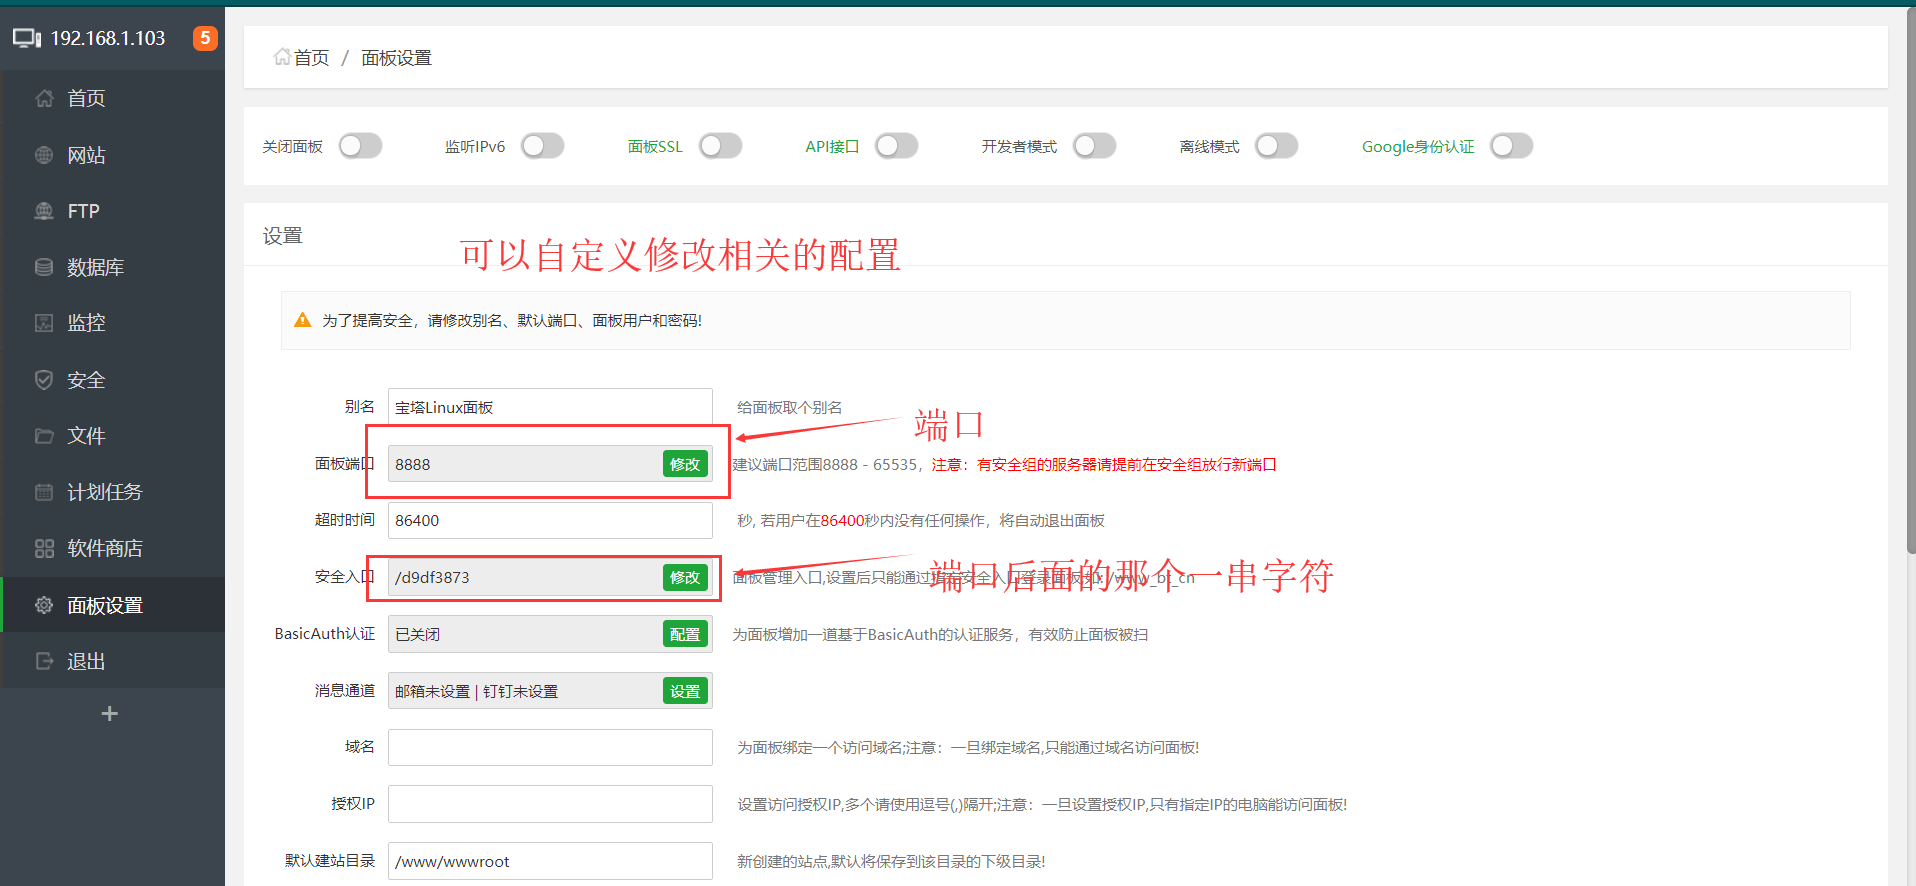Click the gear icon beside 面板设置
The image size is (1916, 886).
(44, 605)
